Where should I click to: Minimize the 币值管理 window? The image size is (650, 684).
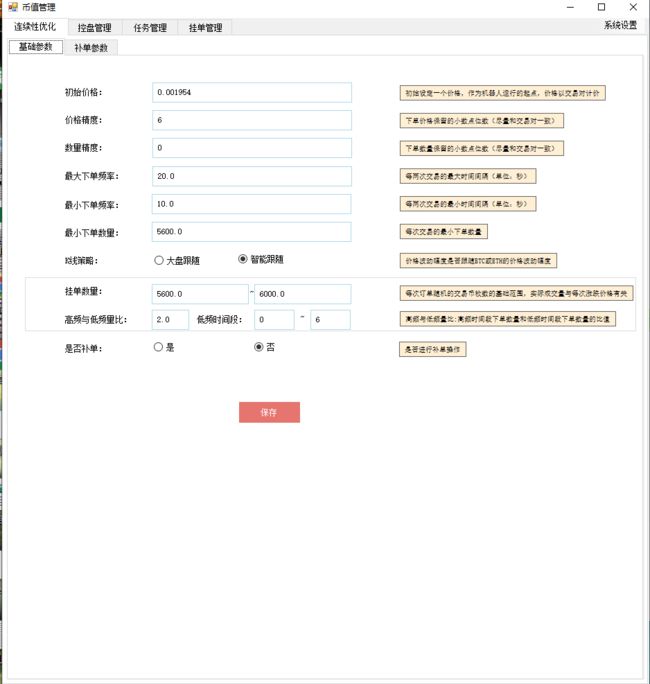tap(570, 7)
